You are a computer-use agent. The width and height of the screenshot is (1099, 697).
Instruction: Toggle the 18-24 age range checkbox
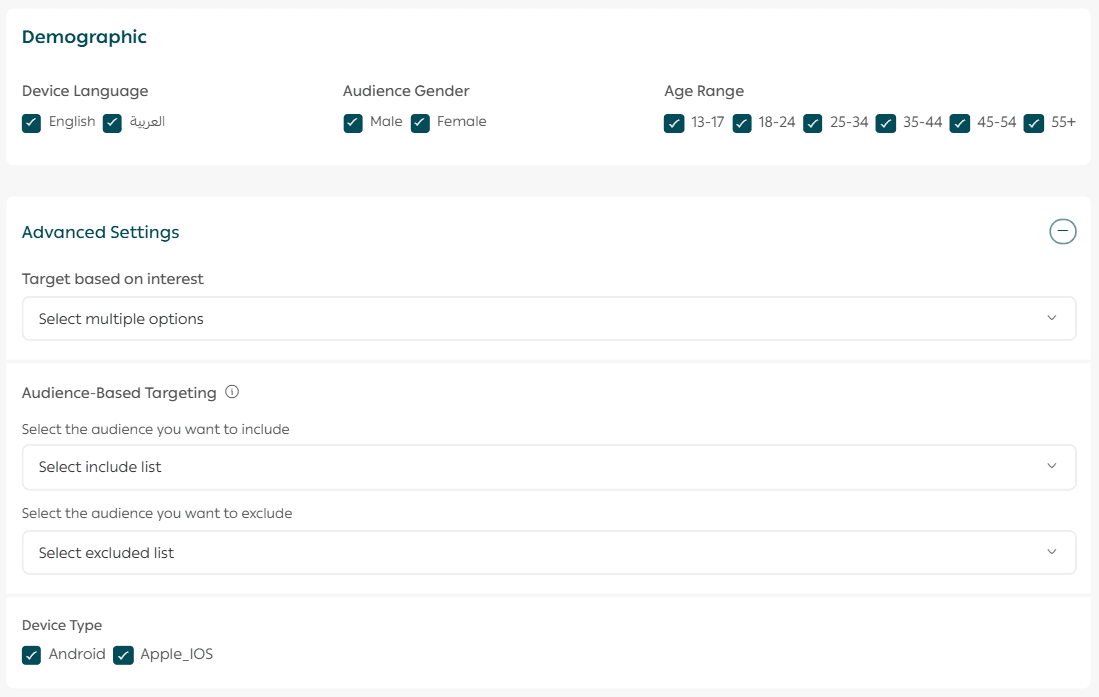[x=742, y=123]
